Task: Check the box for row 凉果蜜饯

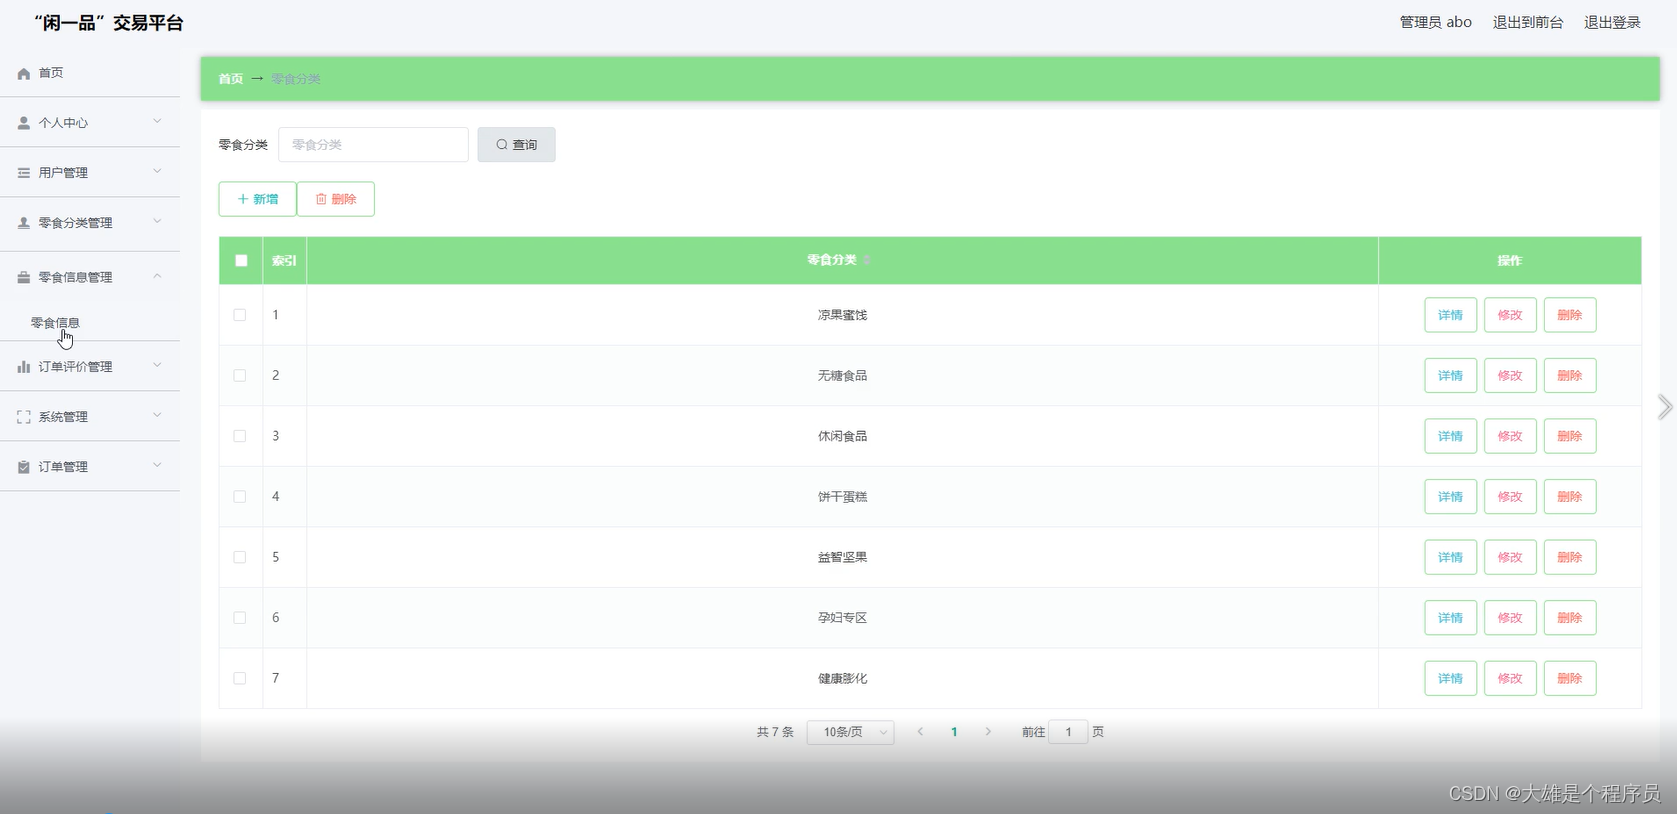Action: pyautogui.click(x=240, y=315)
